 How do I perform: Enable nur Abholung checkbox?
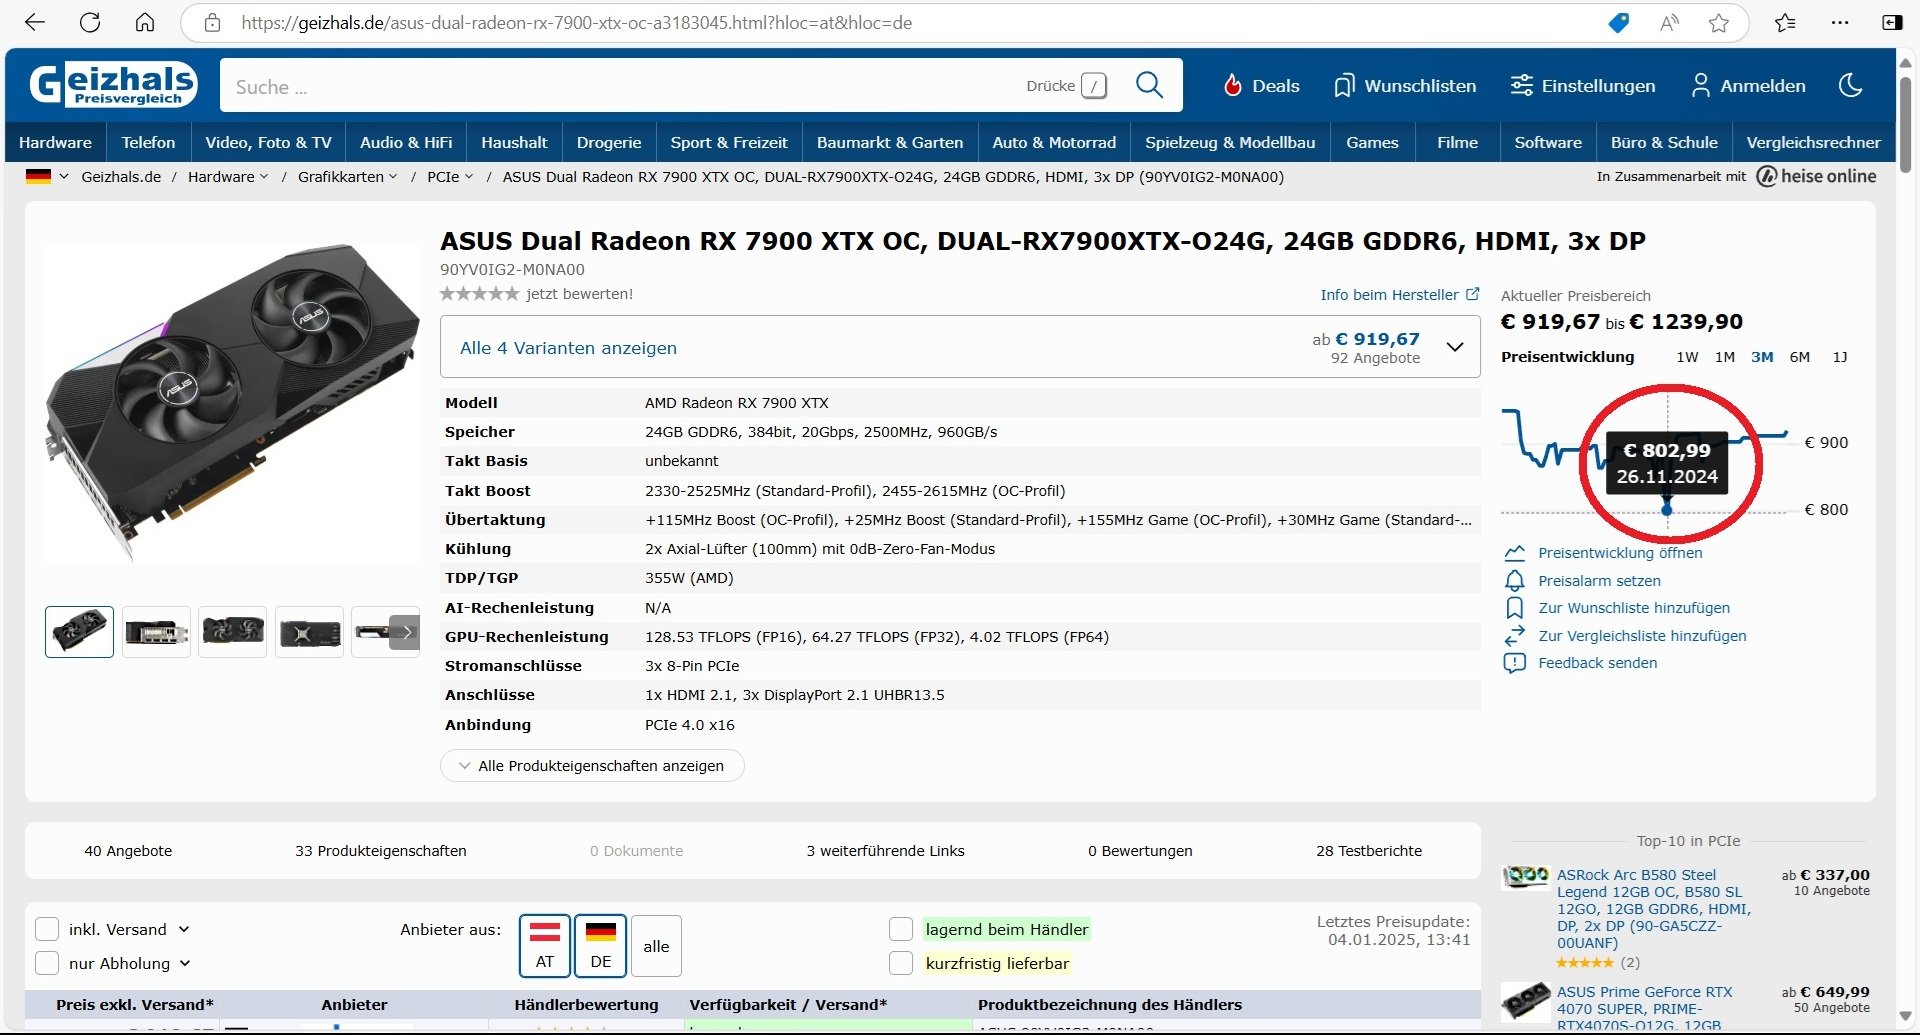[47, 963]
